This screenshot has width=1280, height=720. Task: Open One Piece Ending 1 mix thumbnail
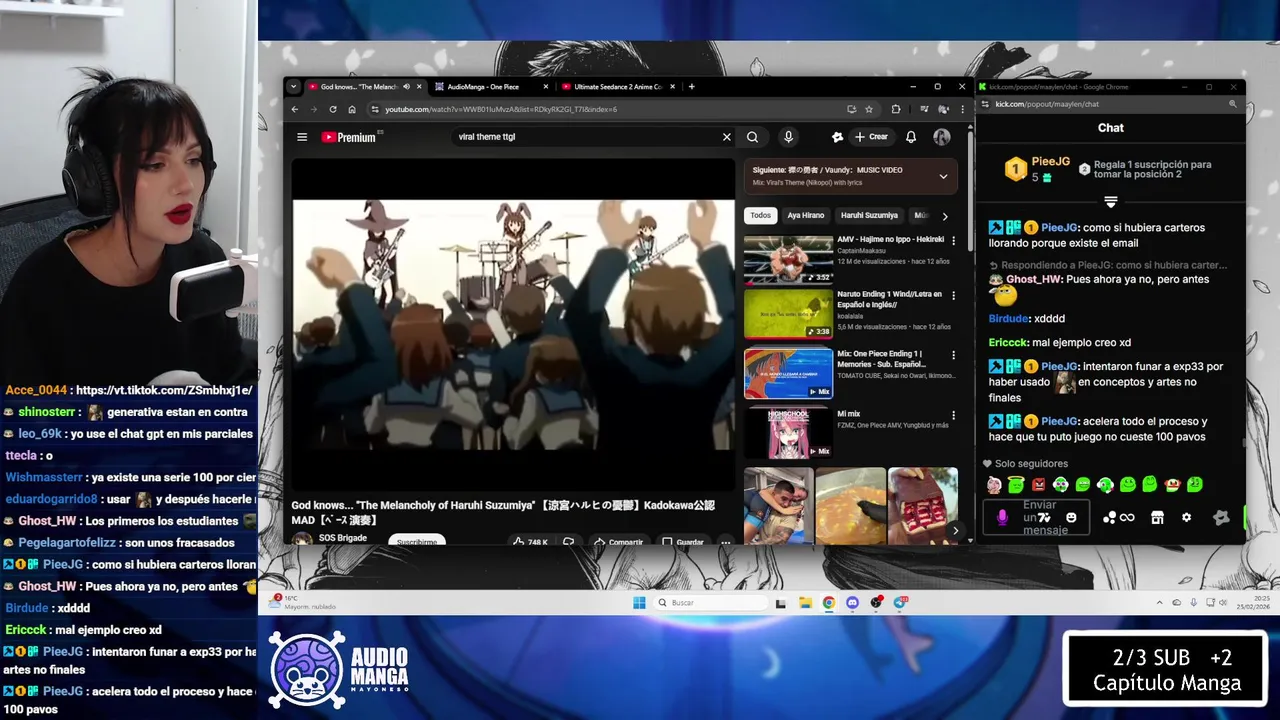(x=788, y=373)
